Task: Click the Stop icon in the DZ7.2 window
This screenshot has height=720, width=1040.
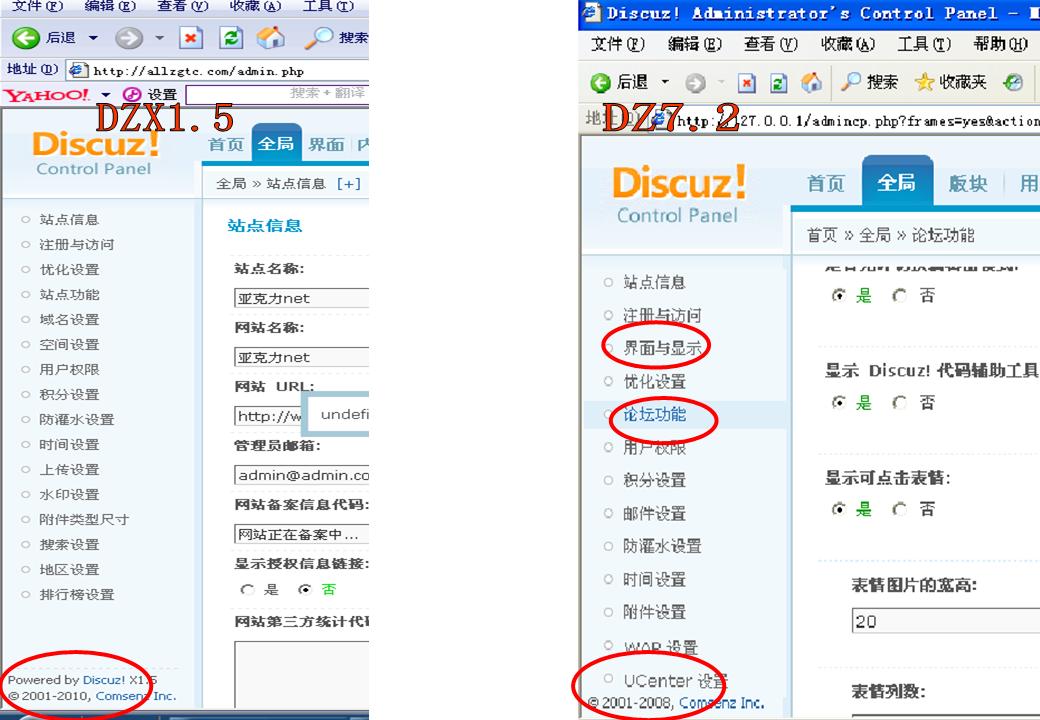Action: coord(747,83)
